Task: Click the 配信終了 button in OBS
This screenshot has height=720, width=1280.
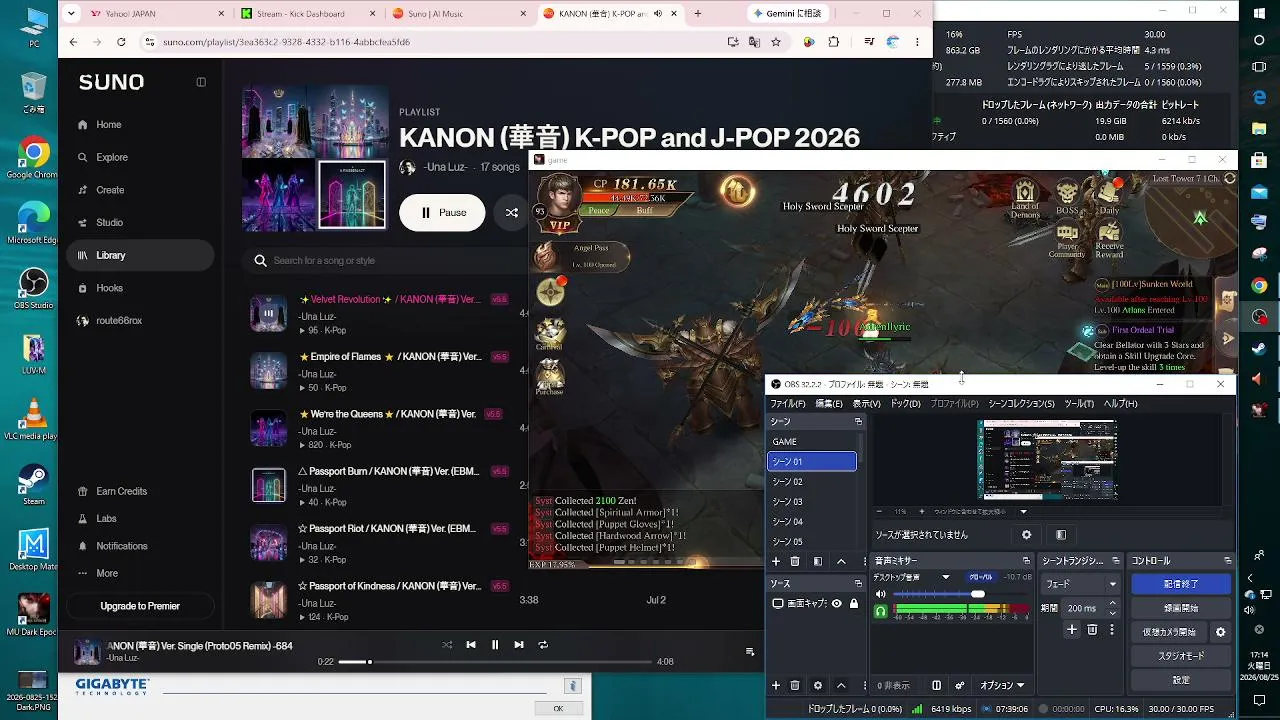Action: click(1181, 584)
